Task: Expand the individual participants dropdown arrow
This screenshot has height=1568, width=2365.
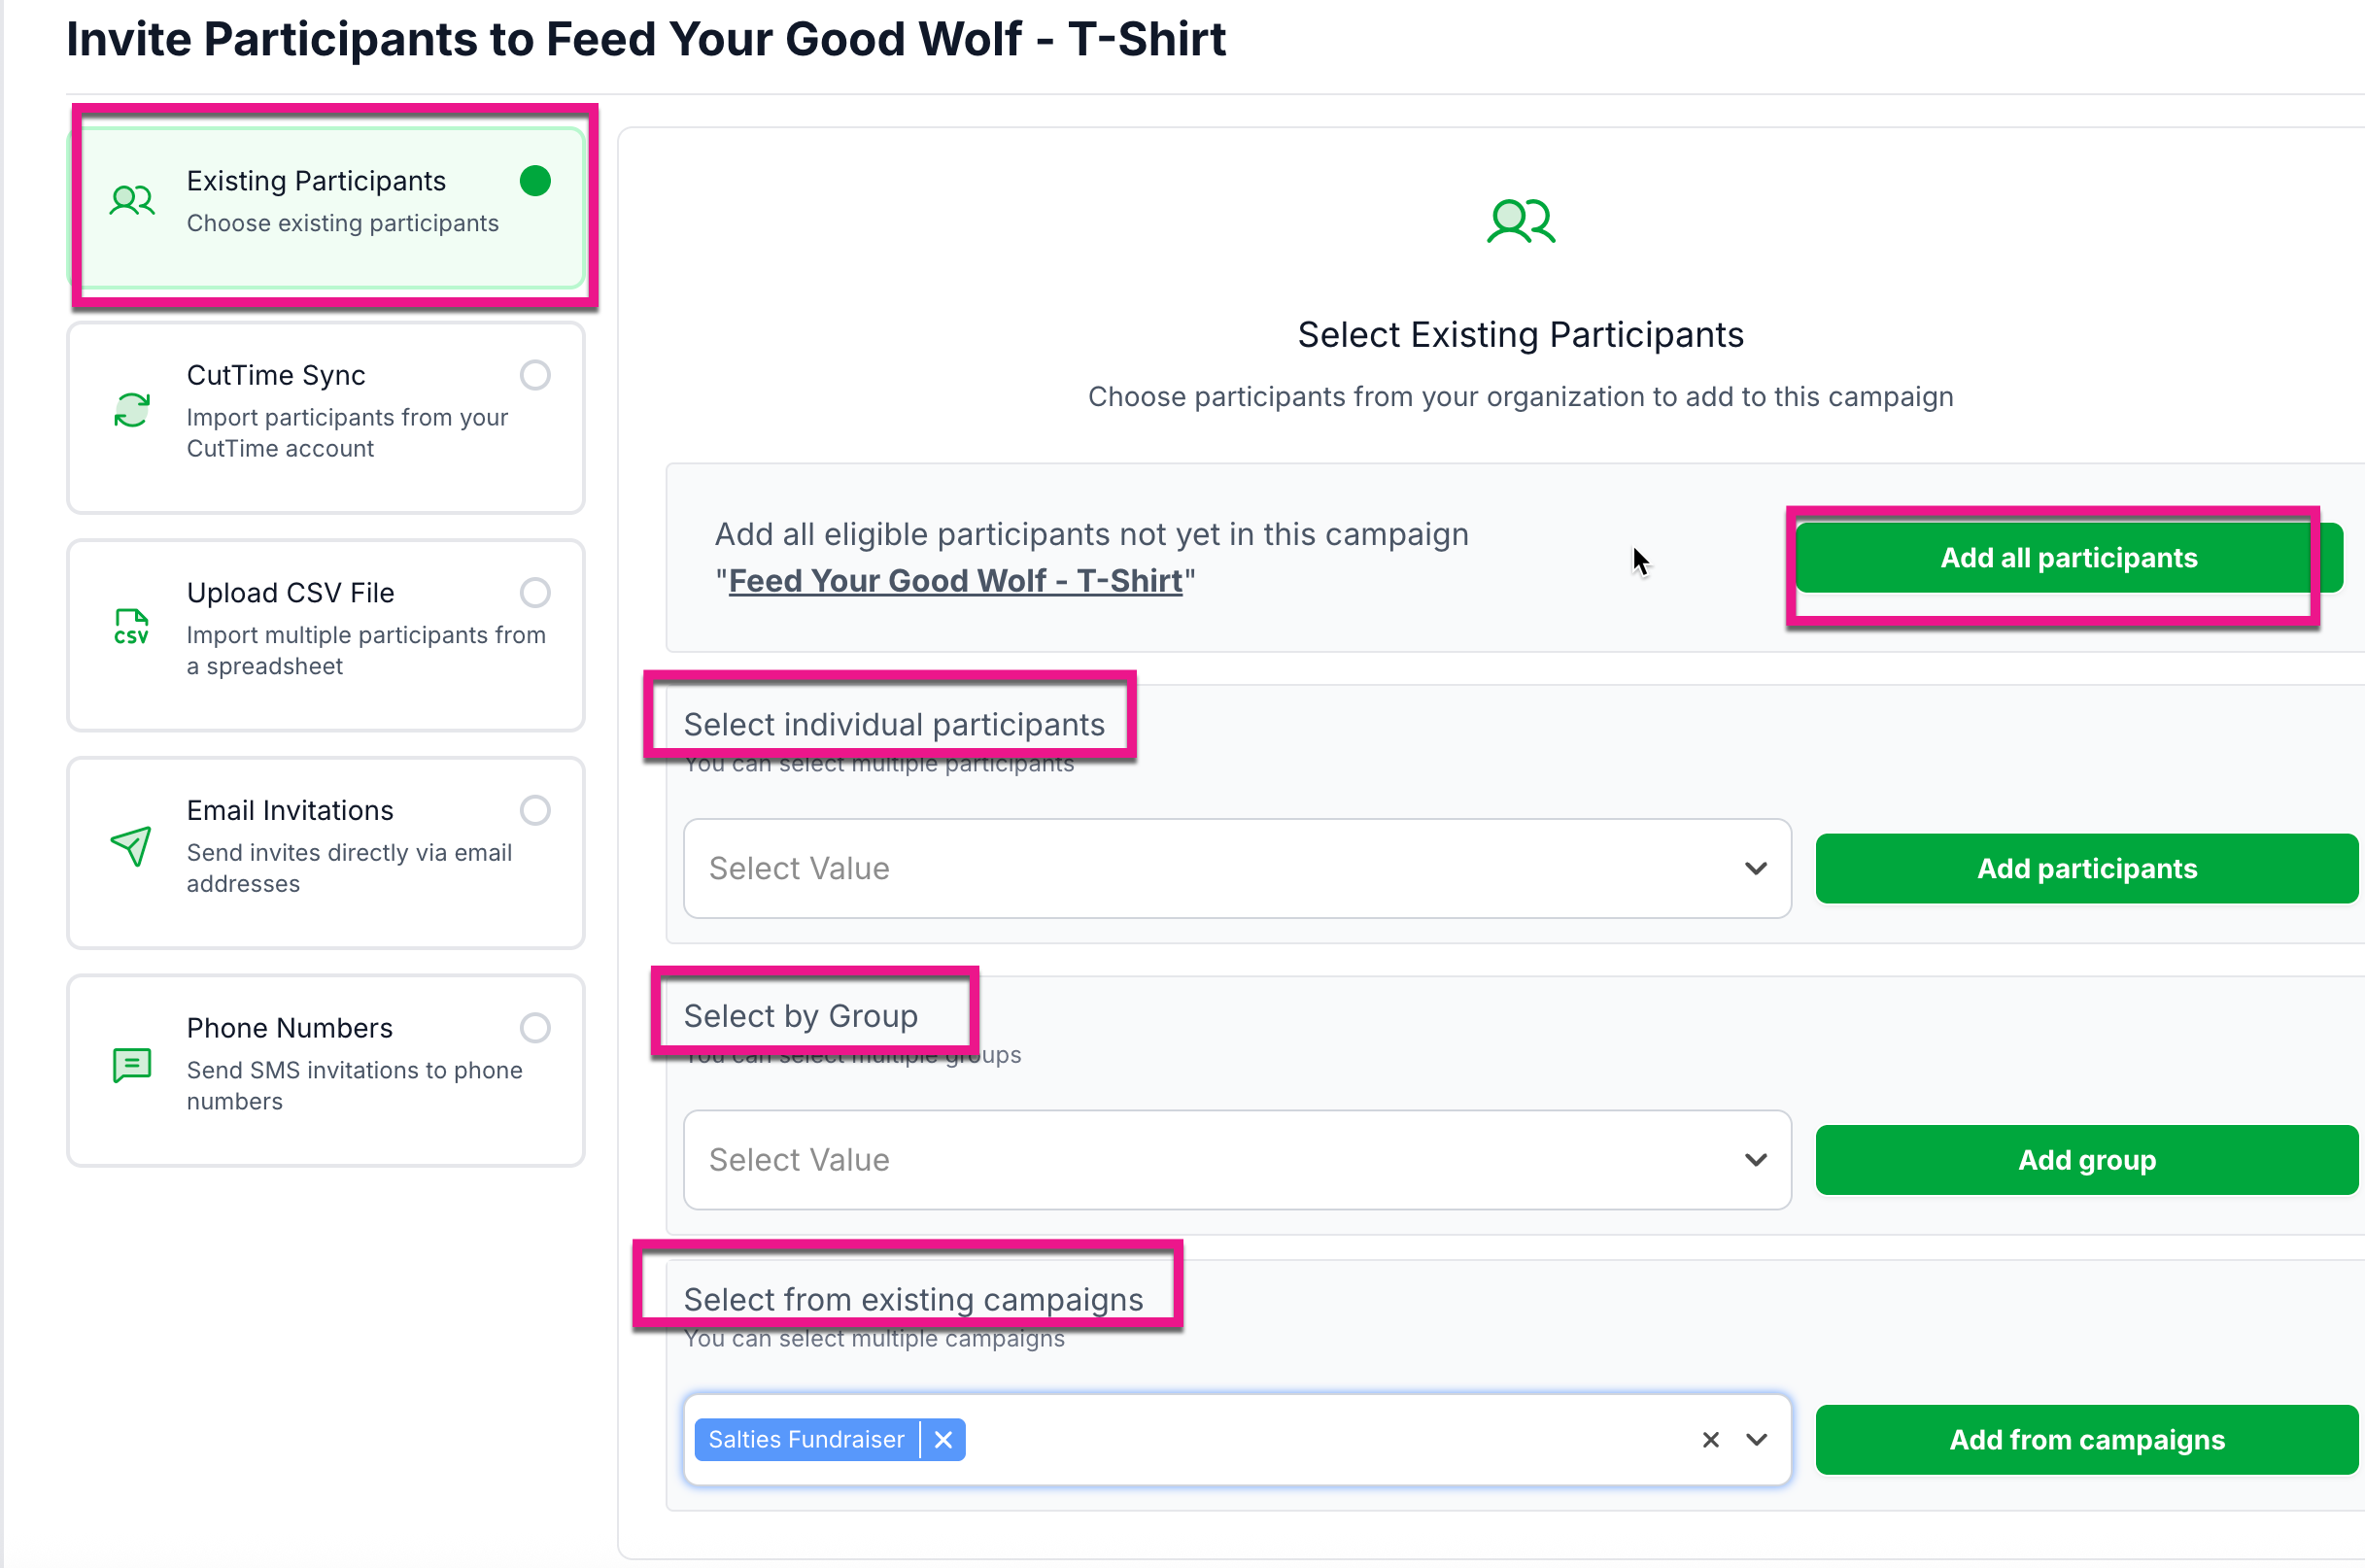Action: (1756, 868)
